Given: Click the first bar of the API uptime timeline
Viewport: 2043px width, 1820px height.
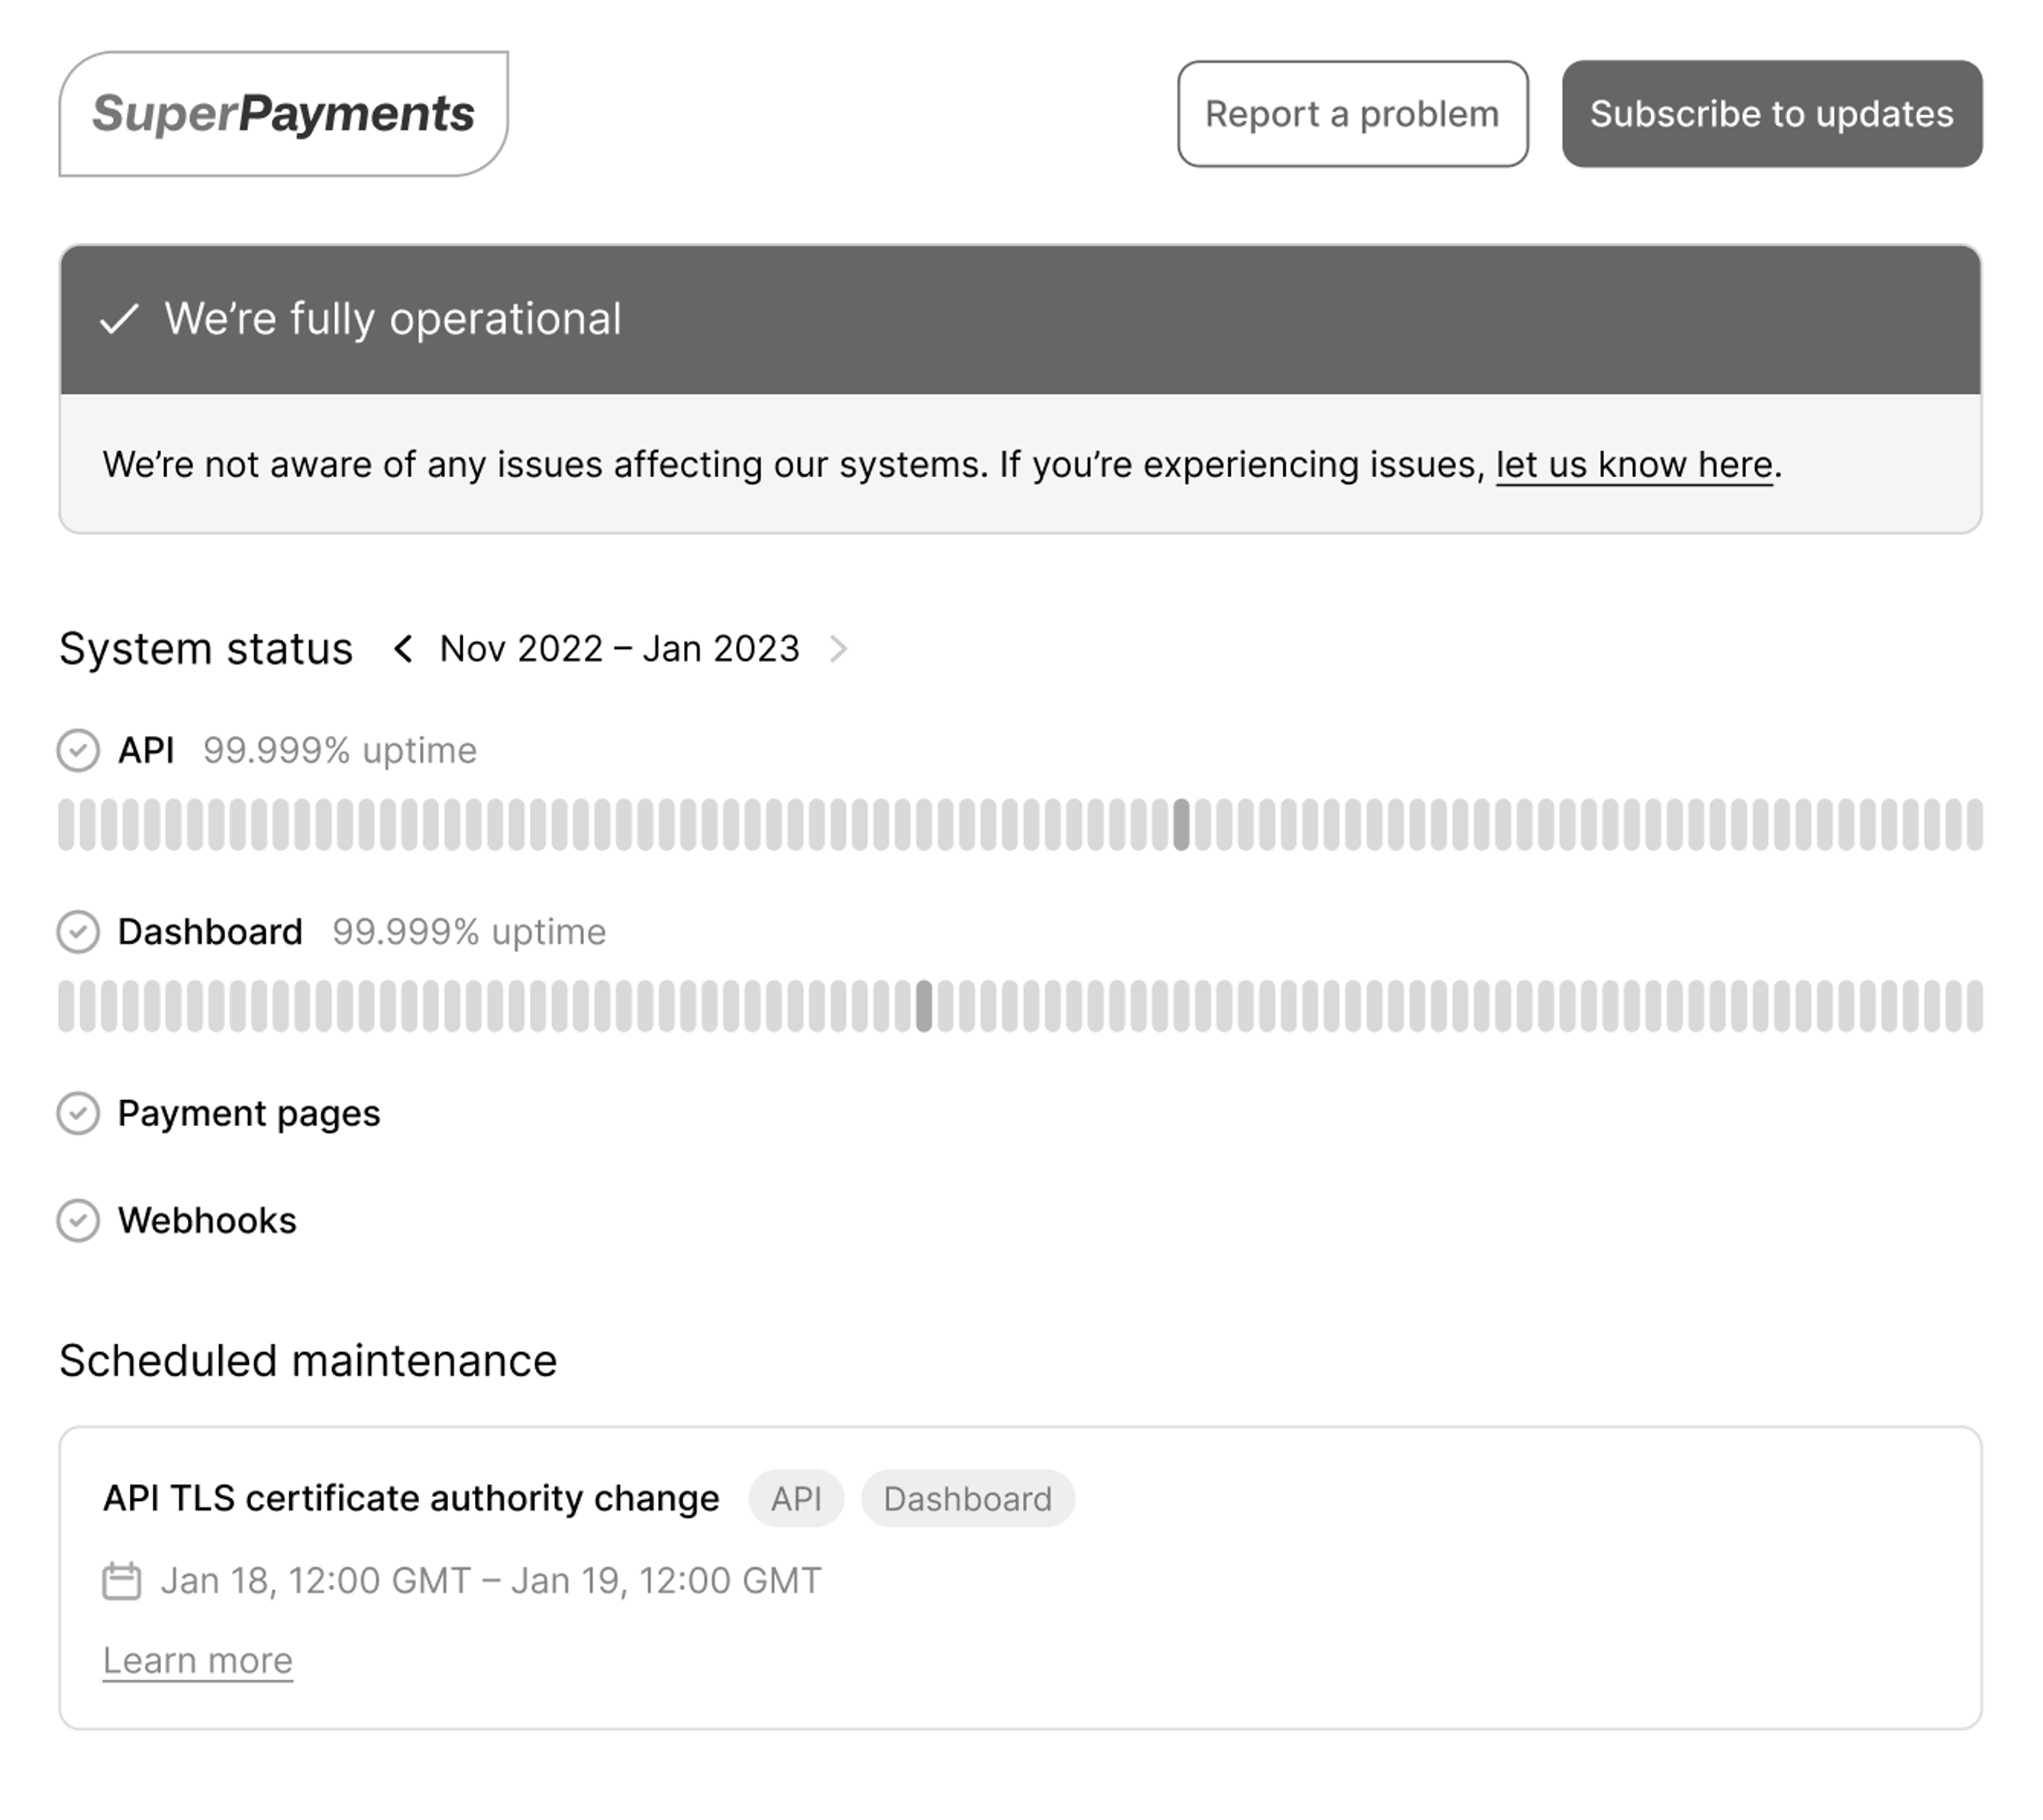Looking at the screenshot, I should pyautogui.click(x=66, y=825).
